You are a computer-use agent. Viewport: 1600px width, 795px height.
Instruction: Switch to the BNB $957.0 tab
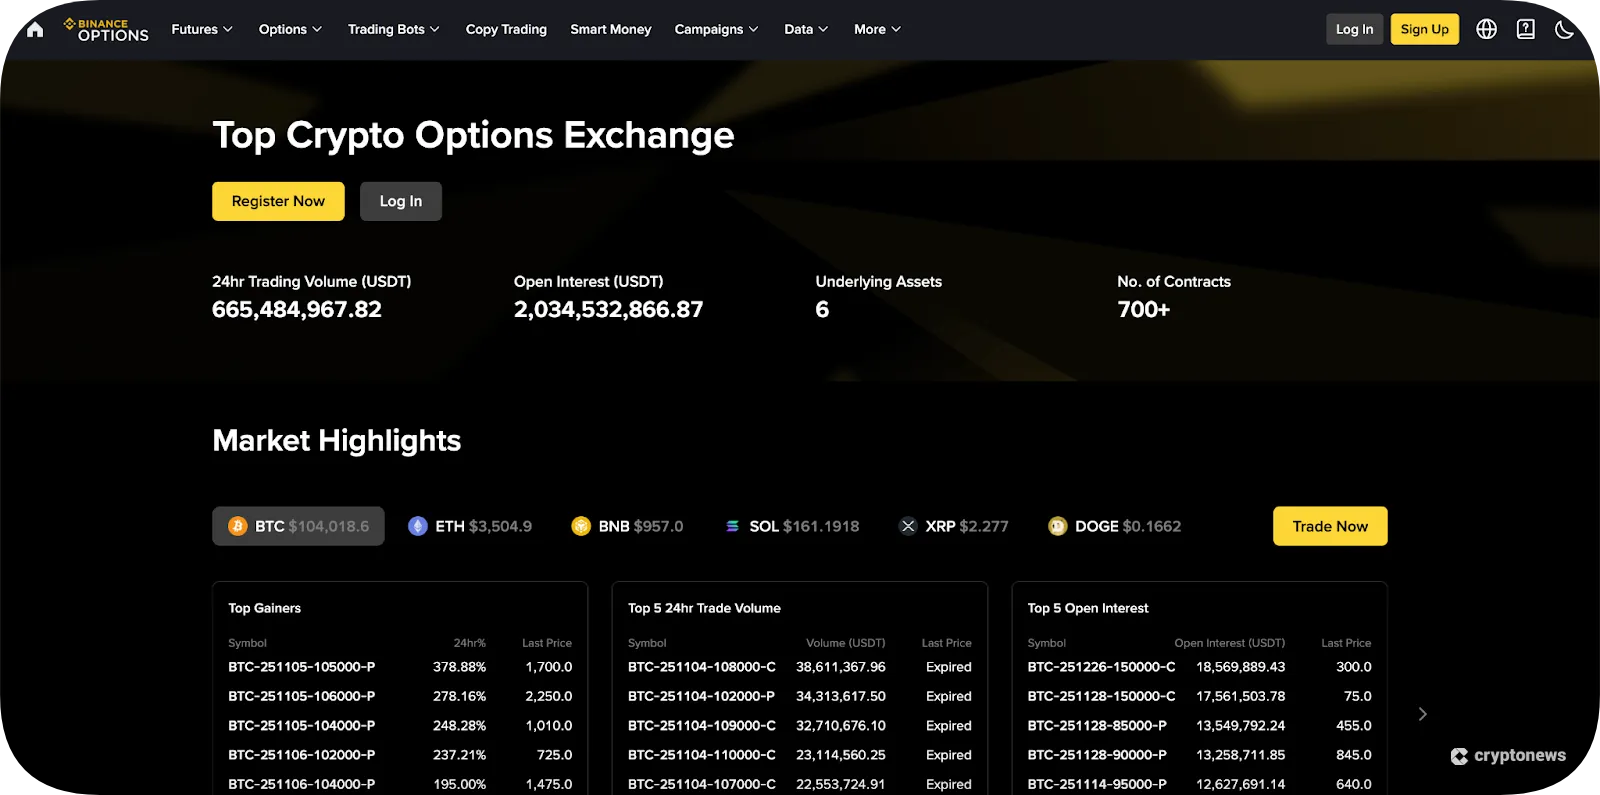click(x=627, y=526)
